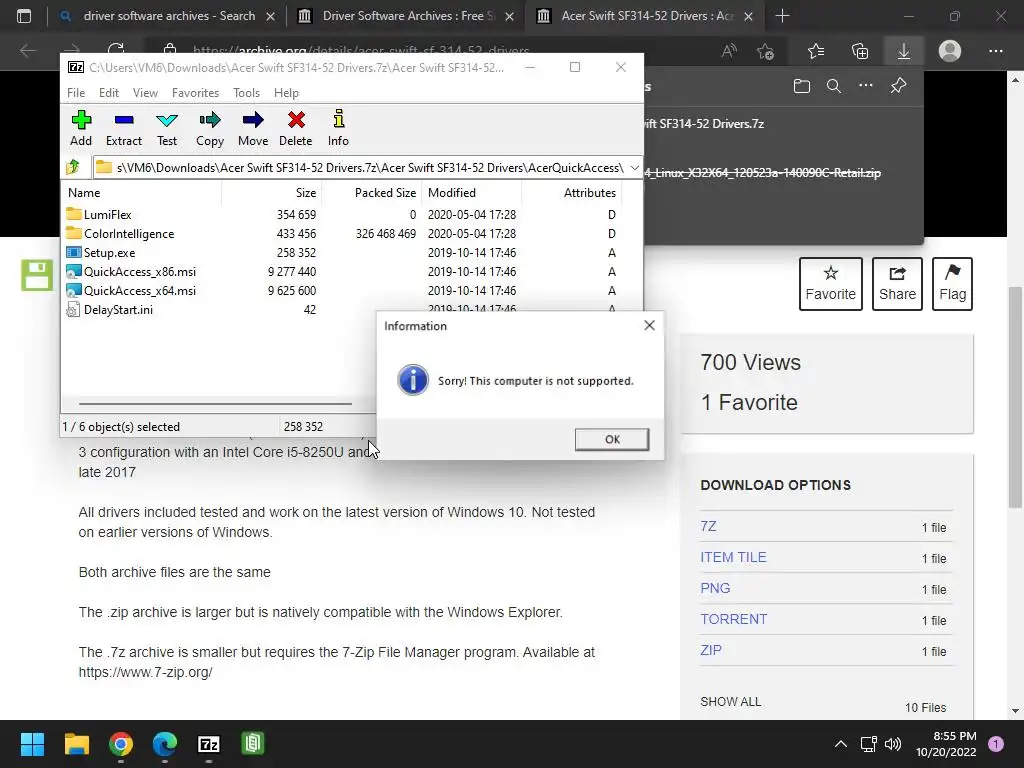
Task: Click the Move tool in 7-Zip
Action: point(253,128)
